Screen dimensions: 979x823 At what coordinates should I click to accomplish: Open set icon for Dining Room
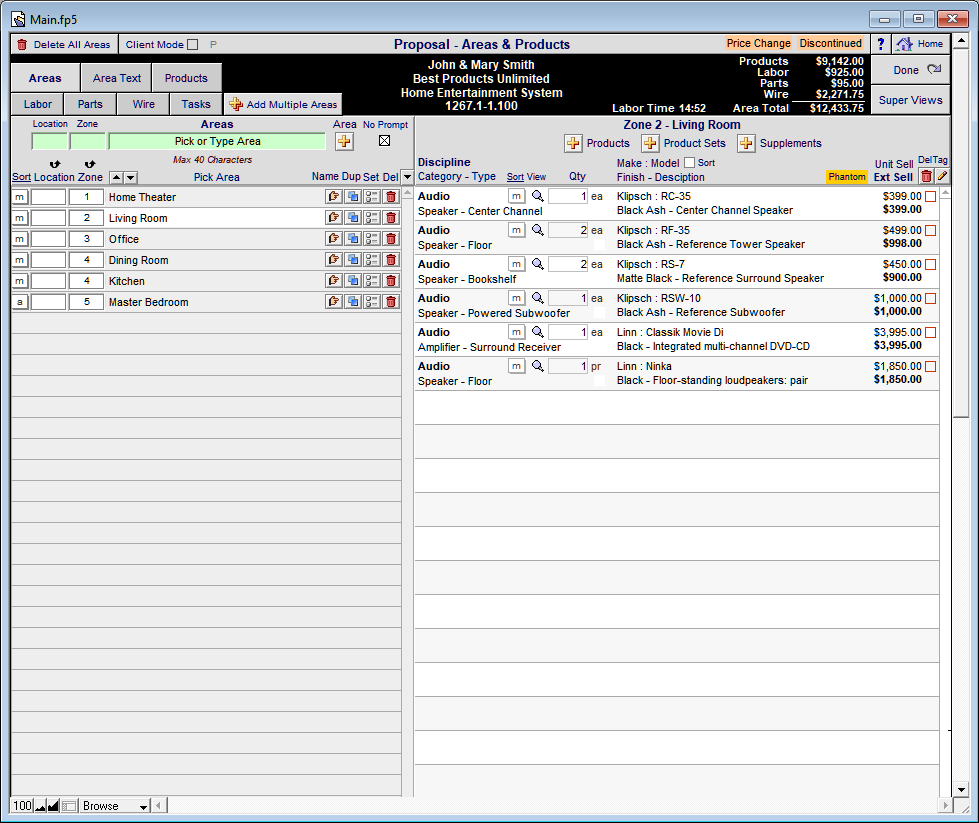coord(372,260)
